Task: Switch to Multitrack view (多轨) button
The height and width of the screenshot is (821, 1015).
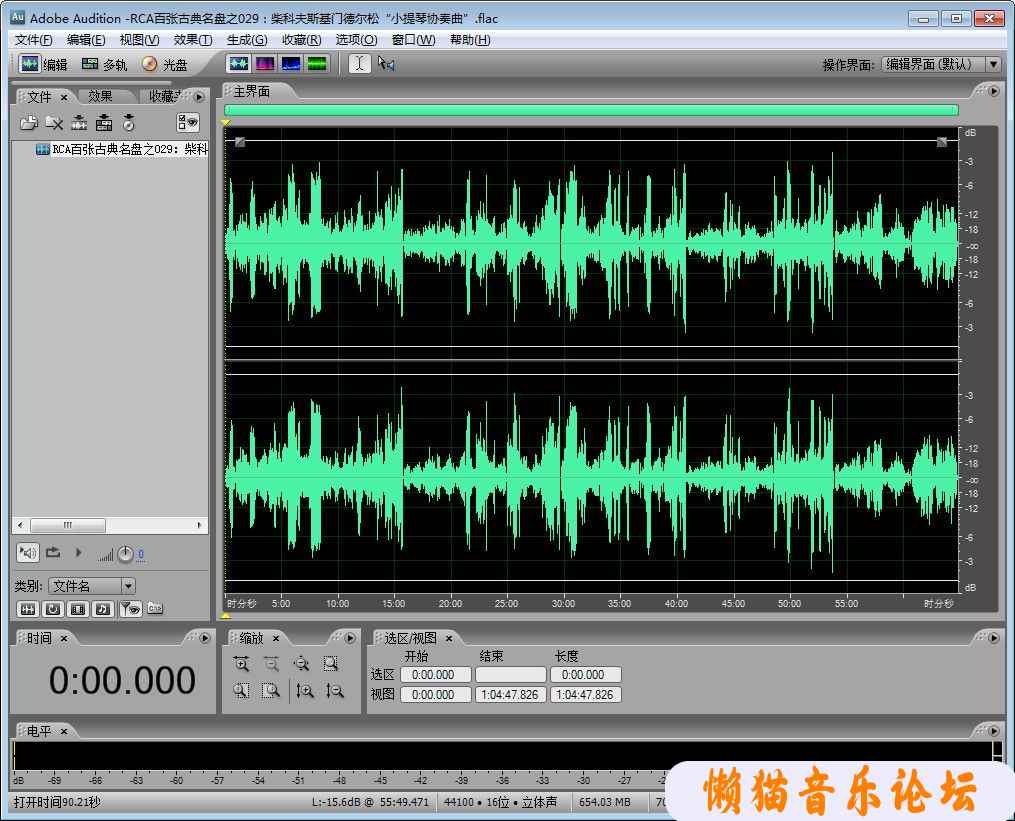Action: pos(104,64)
